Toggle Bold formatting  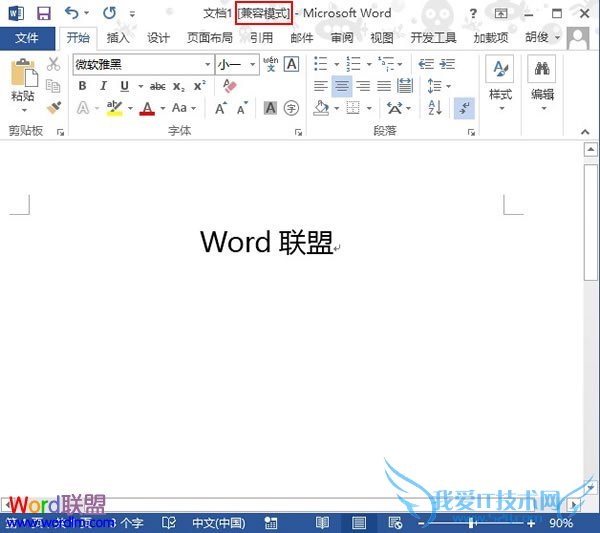click(82, 87)
